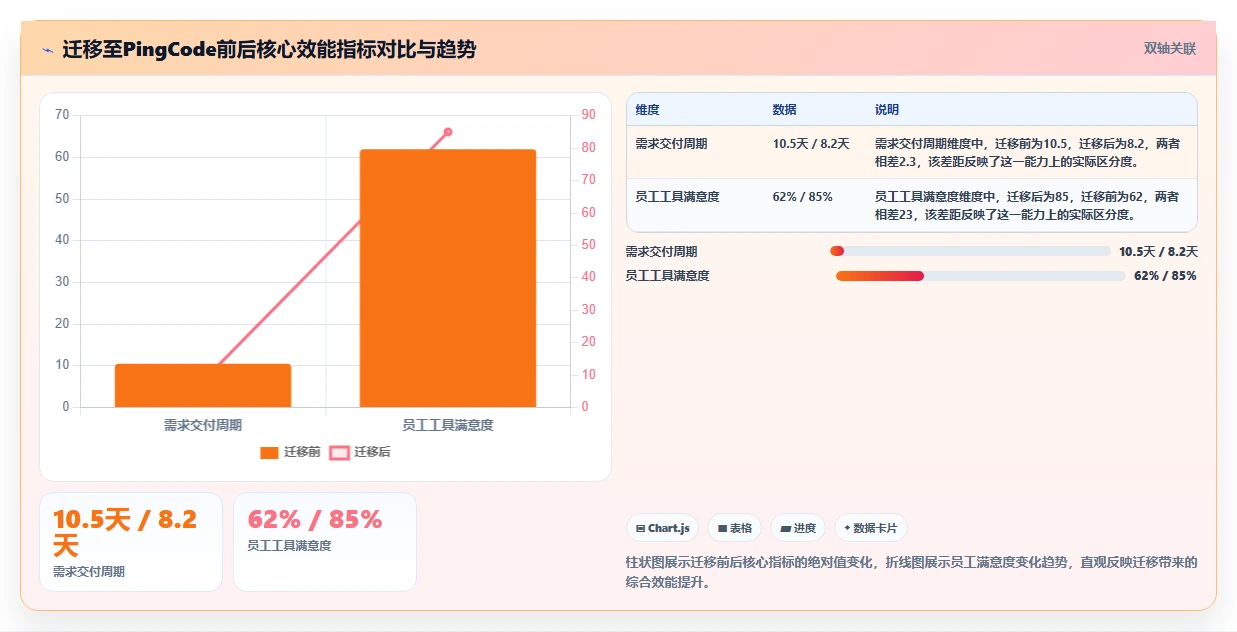
Task: Click the orange 迁移前 legend swatch
Action: [269, 453]
